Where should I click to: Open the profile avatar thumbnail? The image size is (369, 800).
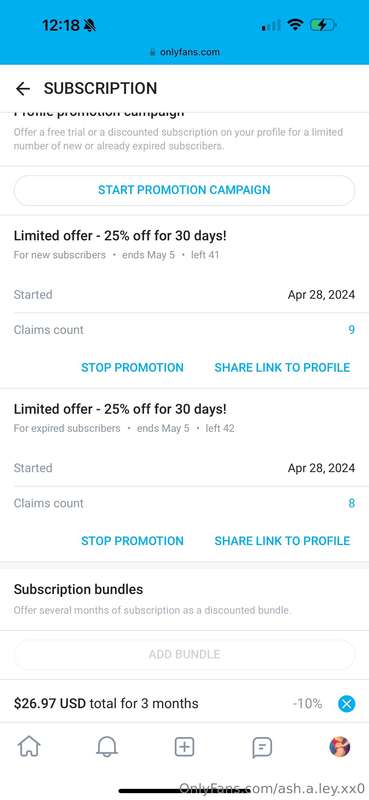(x=339, y=747)
